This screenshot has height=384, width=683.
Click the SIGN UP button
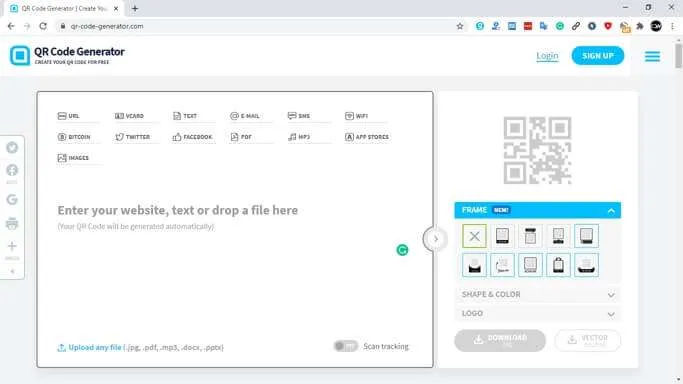[598, 56]
